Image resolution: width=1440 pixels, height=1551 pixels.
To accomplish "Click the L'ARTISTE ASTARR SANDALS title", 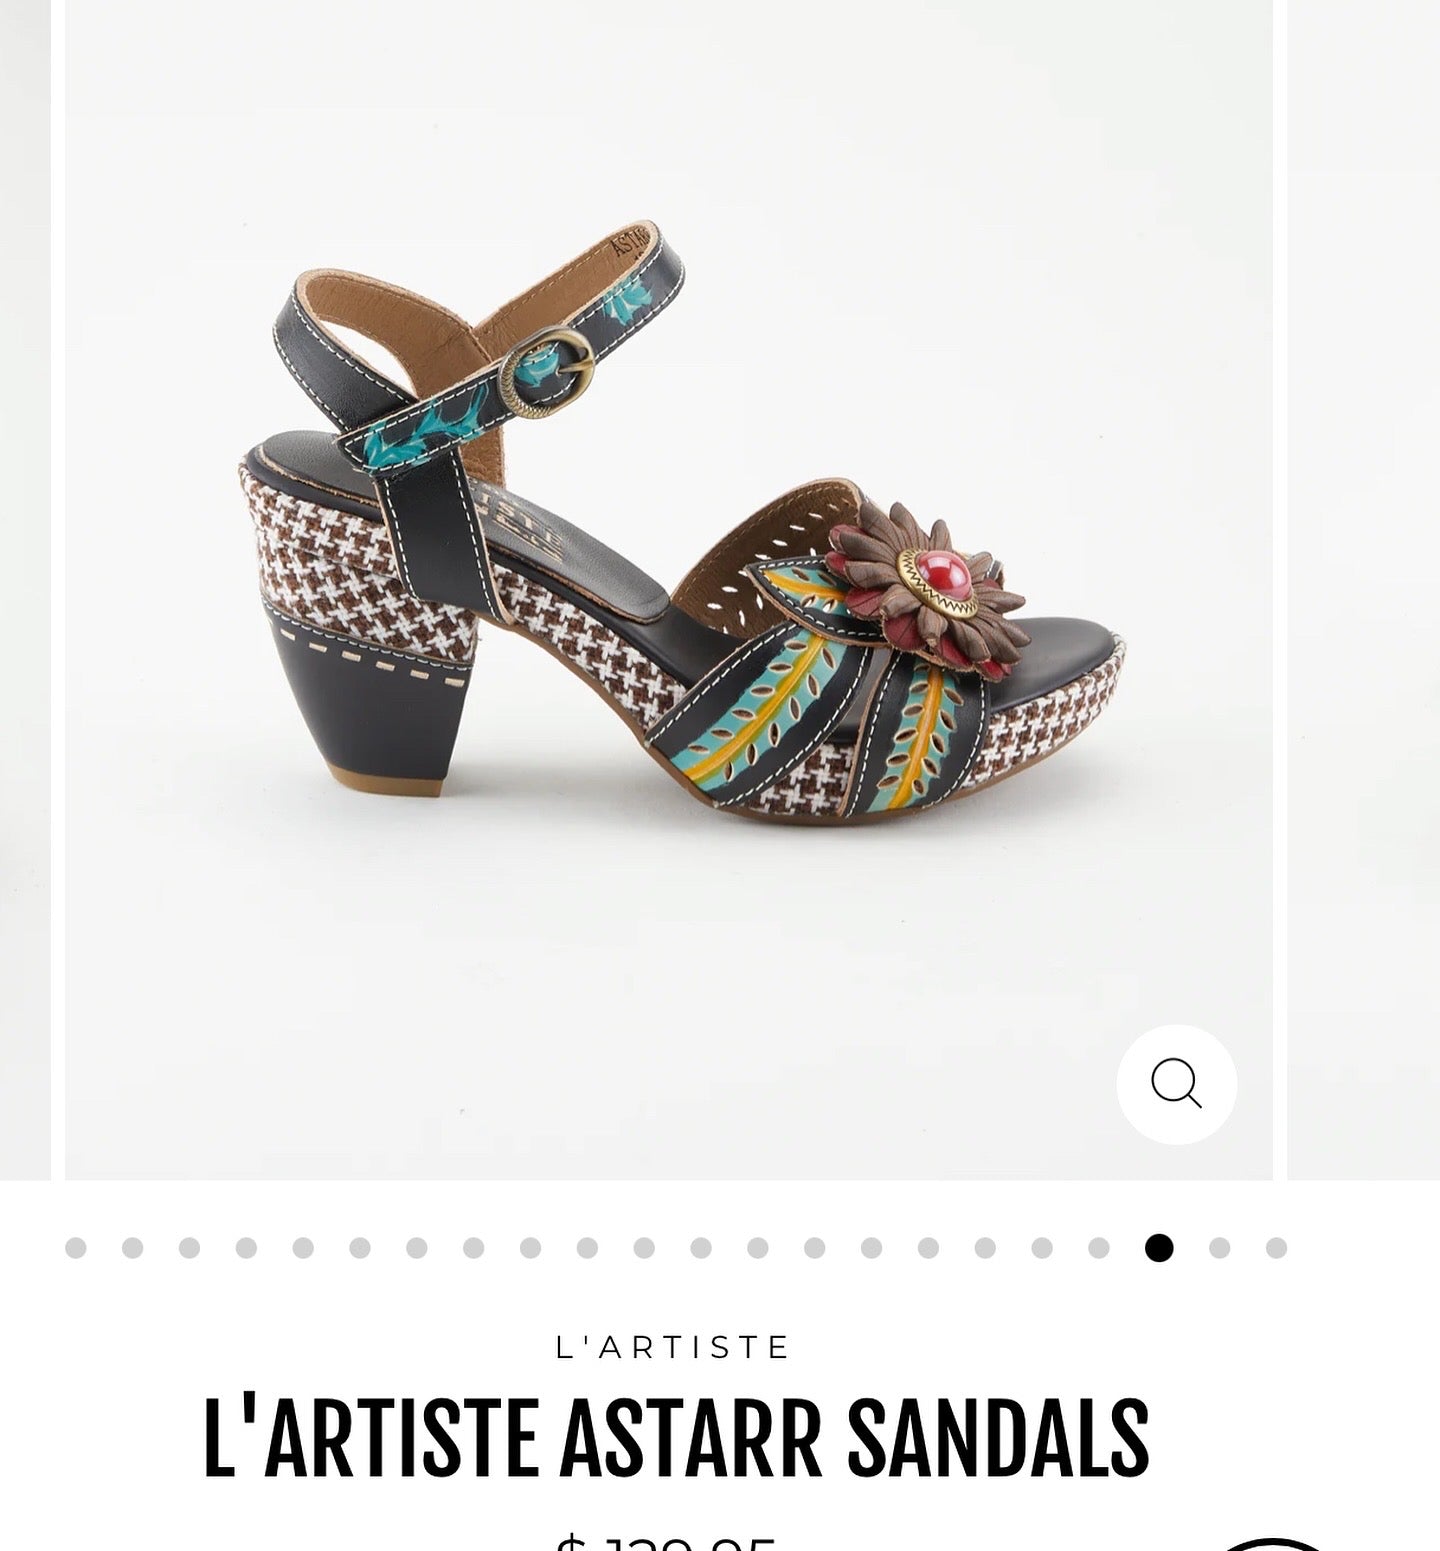I will [x=676, y=1439].
